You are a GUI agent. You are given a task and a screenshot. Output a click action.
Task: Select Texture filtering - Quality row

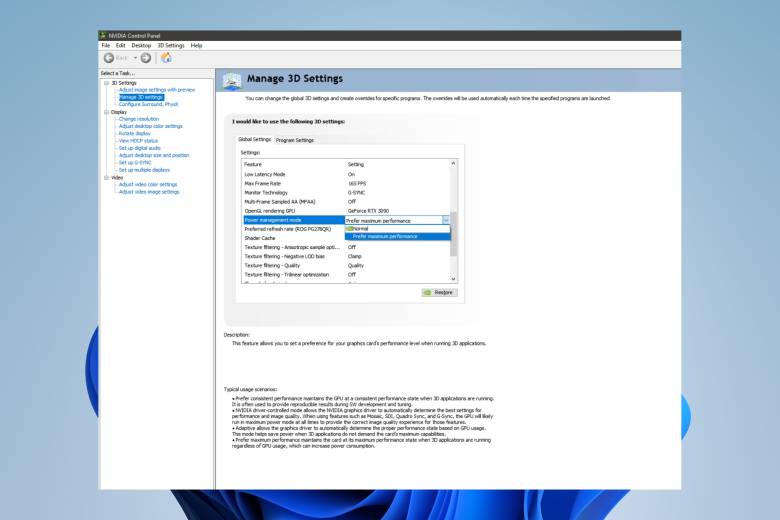[346, 266]
